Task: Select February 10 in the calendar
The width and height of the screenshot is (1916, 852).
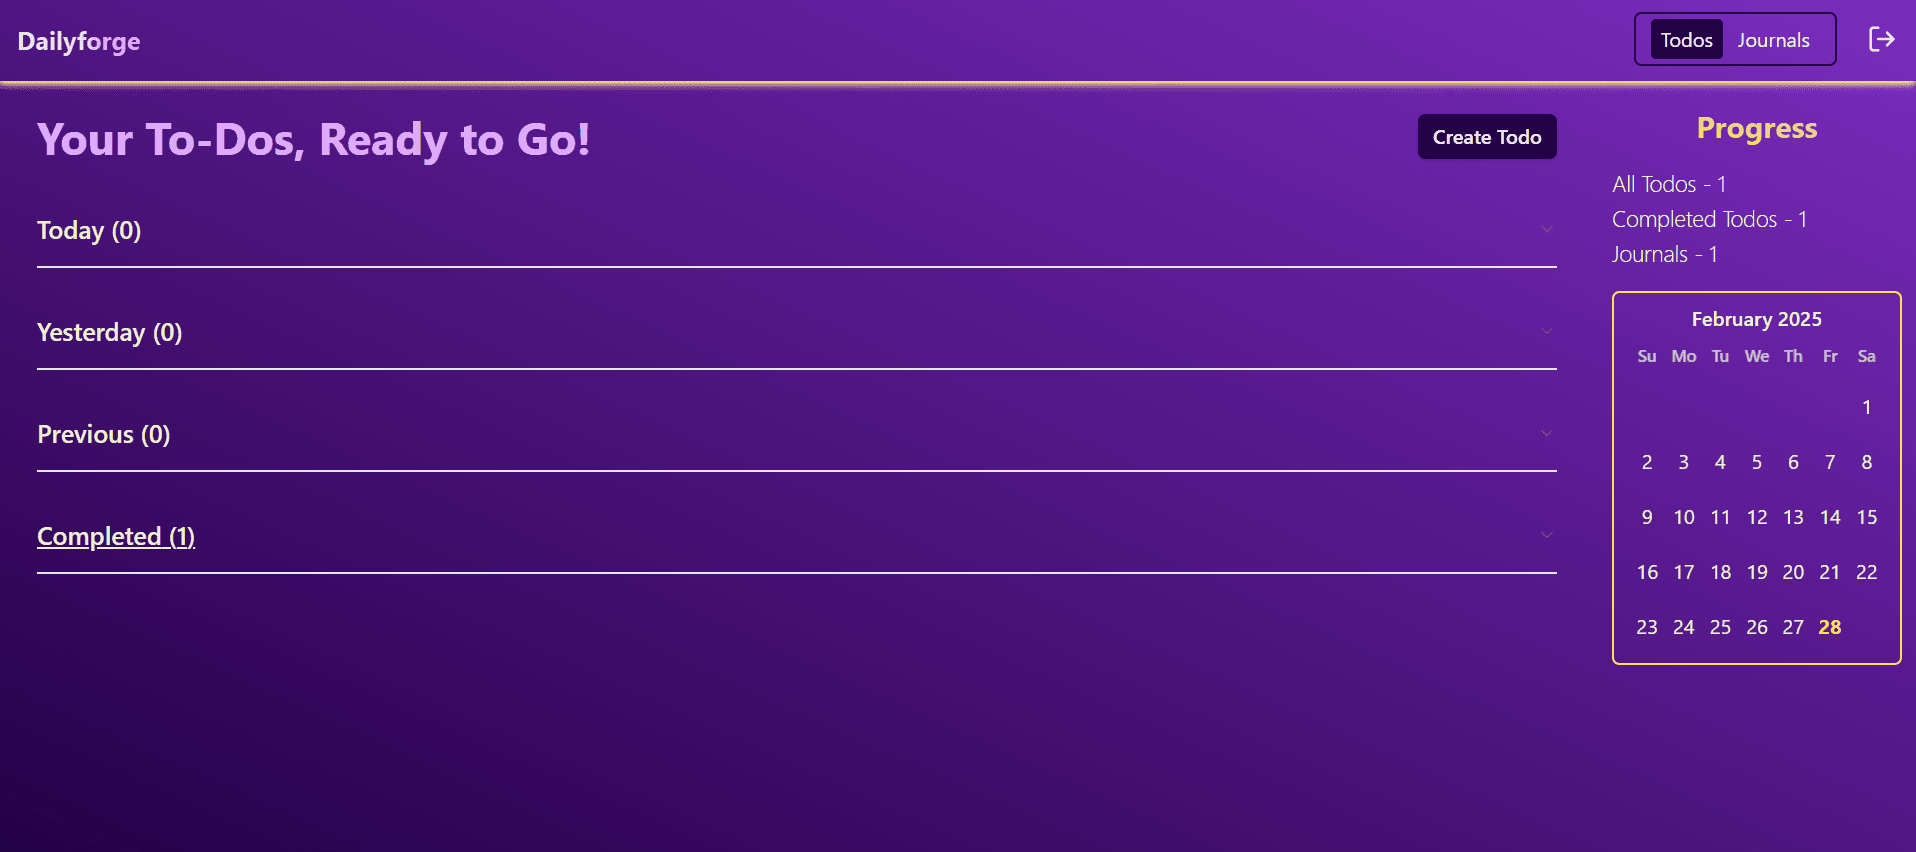Action: (1684, 517)
